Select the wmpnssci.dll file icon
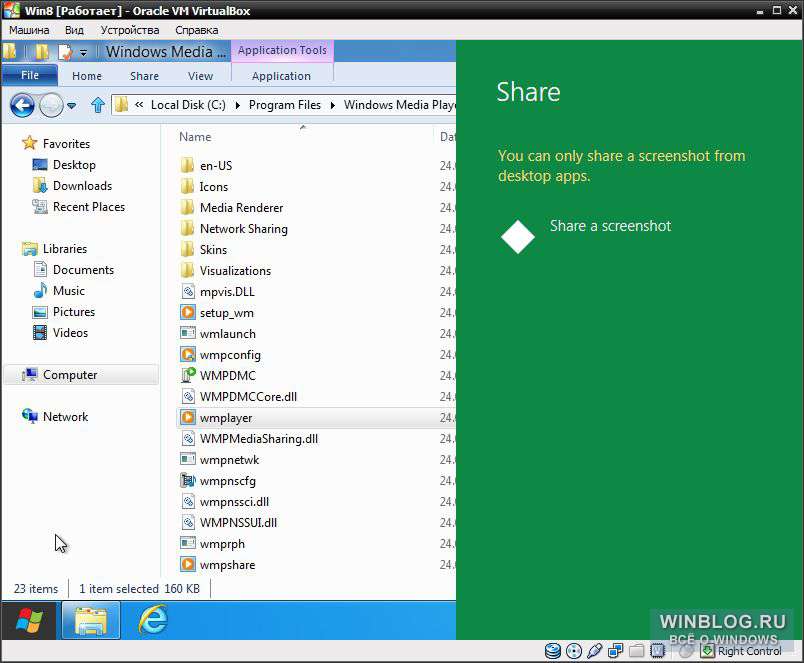The width and height of the screenshot is (804, 663). coord(188,501)
